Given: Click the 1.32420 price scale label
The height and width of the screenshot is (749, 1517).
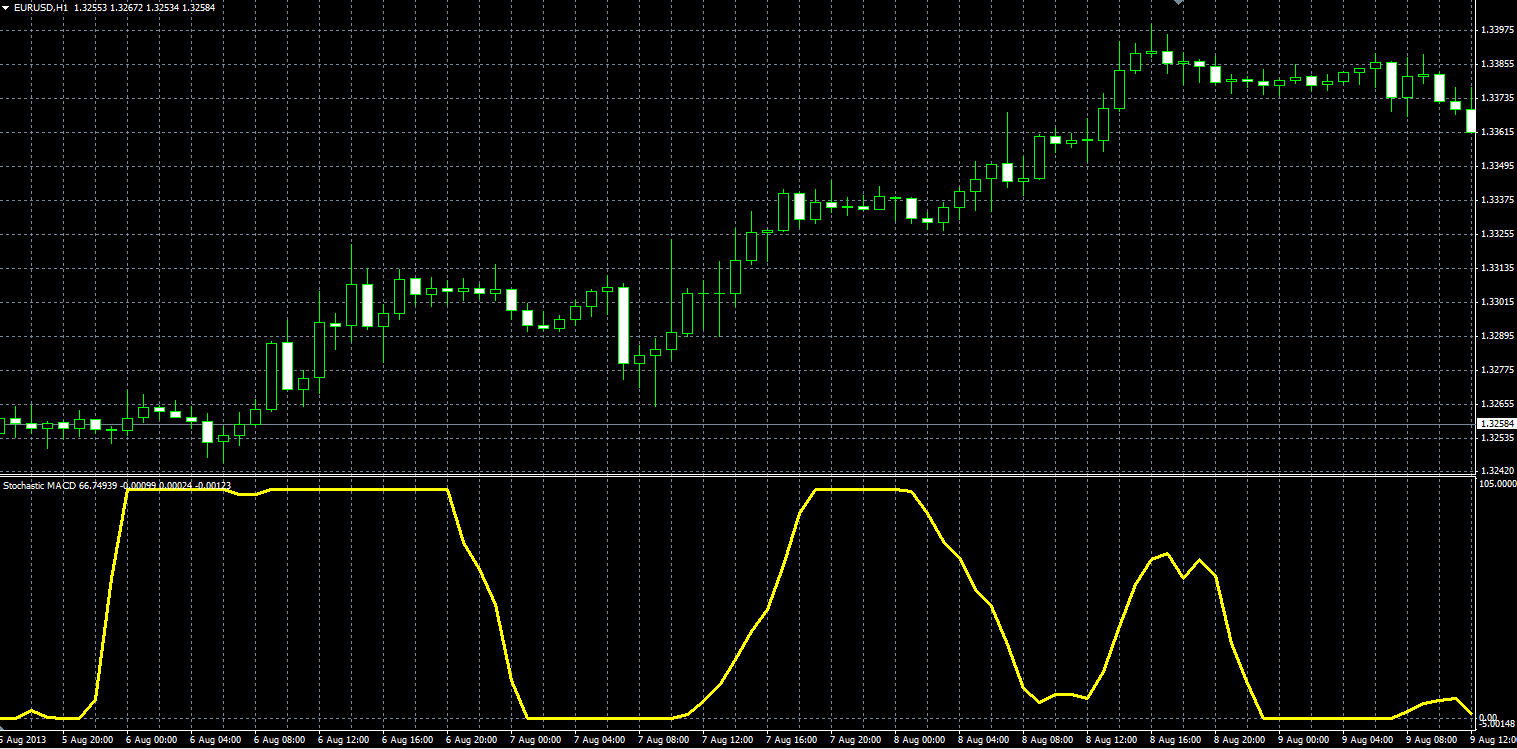Looking at the screenshot, I should 1496,470.
